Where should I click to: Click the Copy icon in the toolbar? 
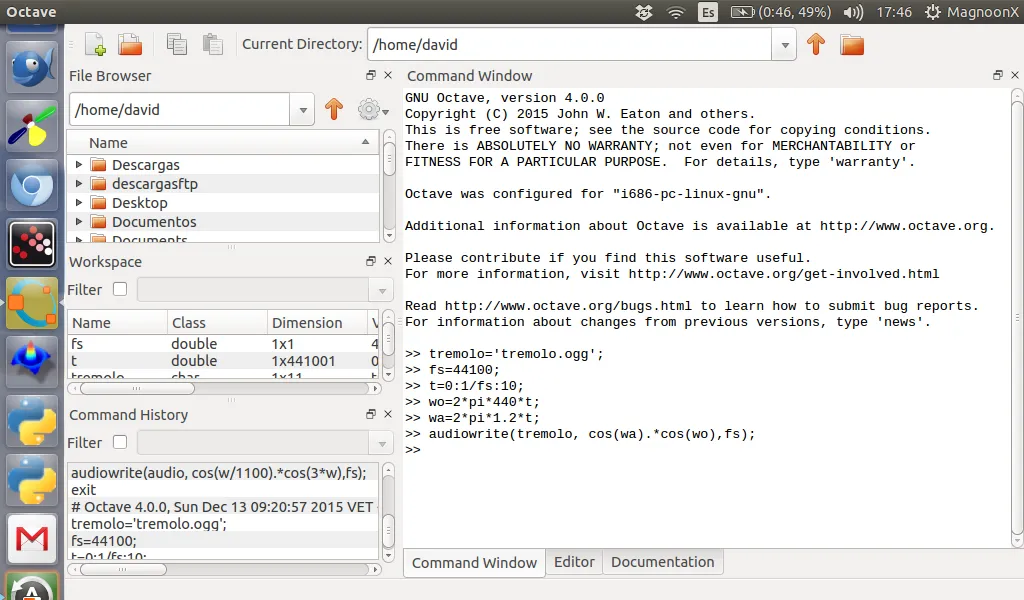[x=177, y=44]
